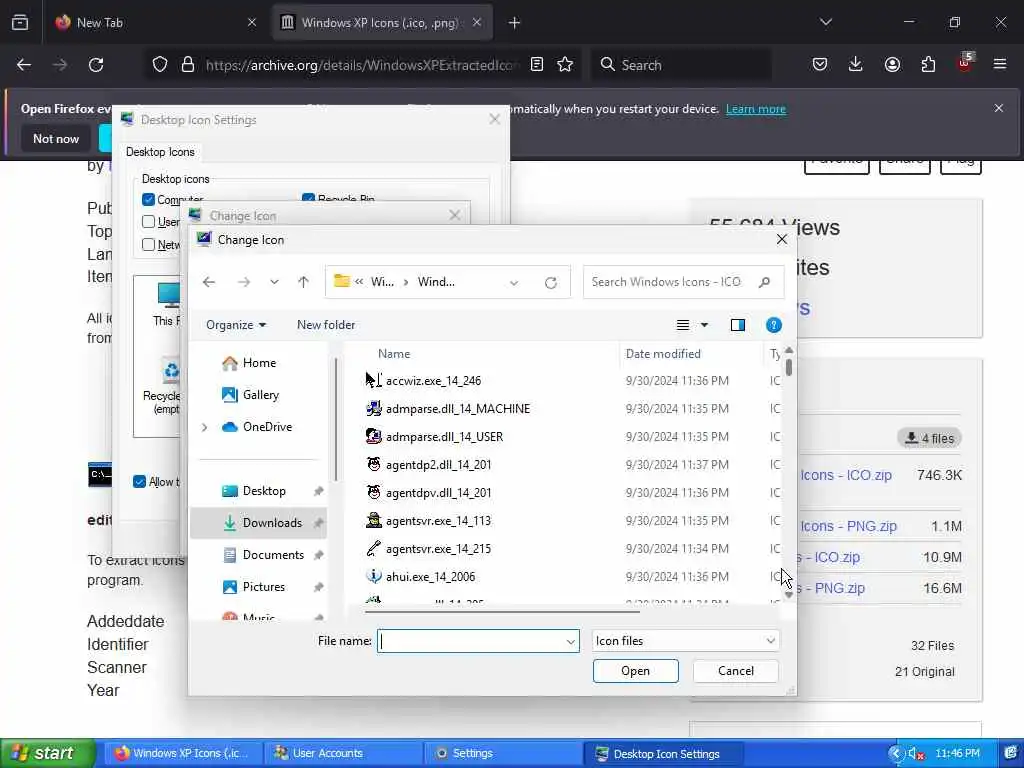
Task: Open Firefox extensions menu
Action: [928, 65]
